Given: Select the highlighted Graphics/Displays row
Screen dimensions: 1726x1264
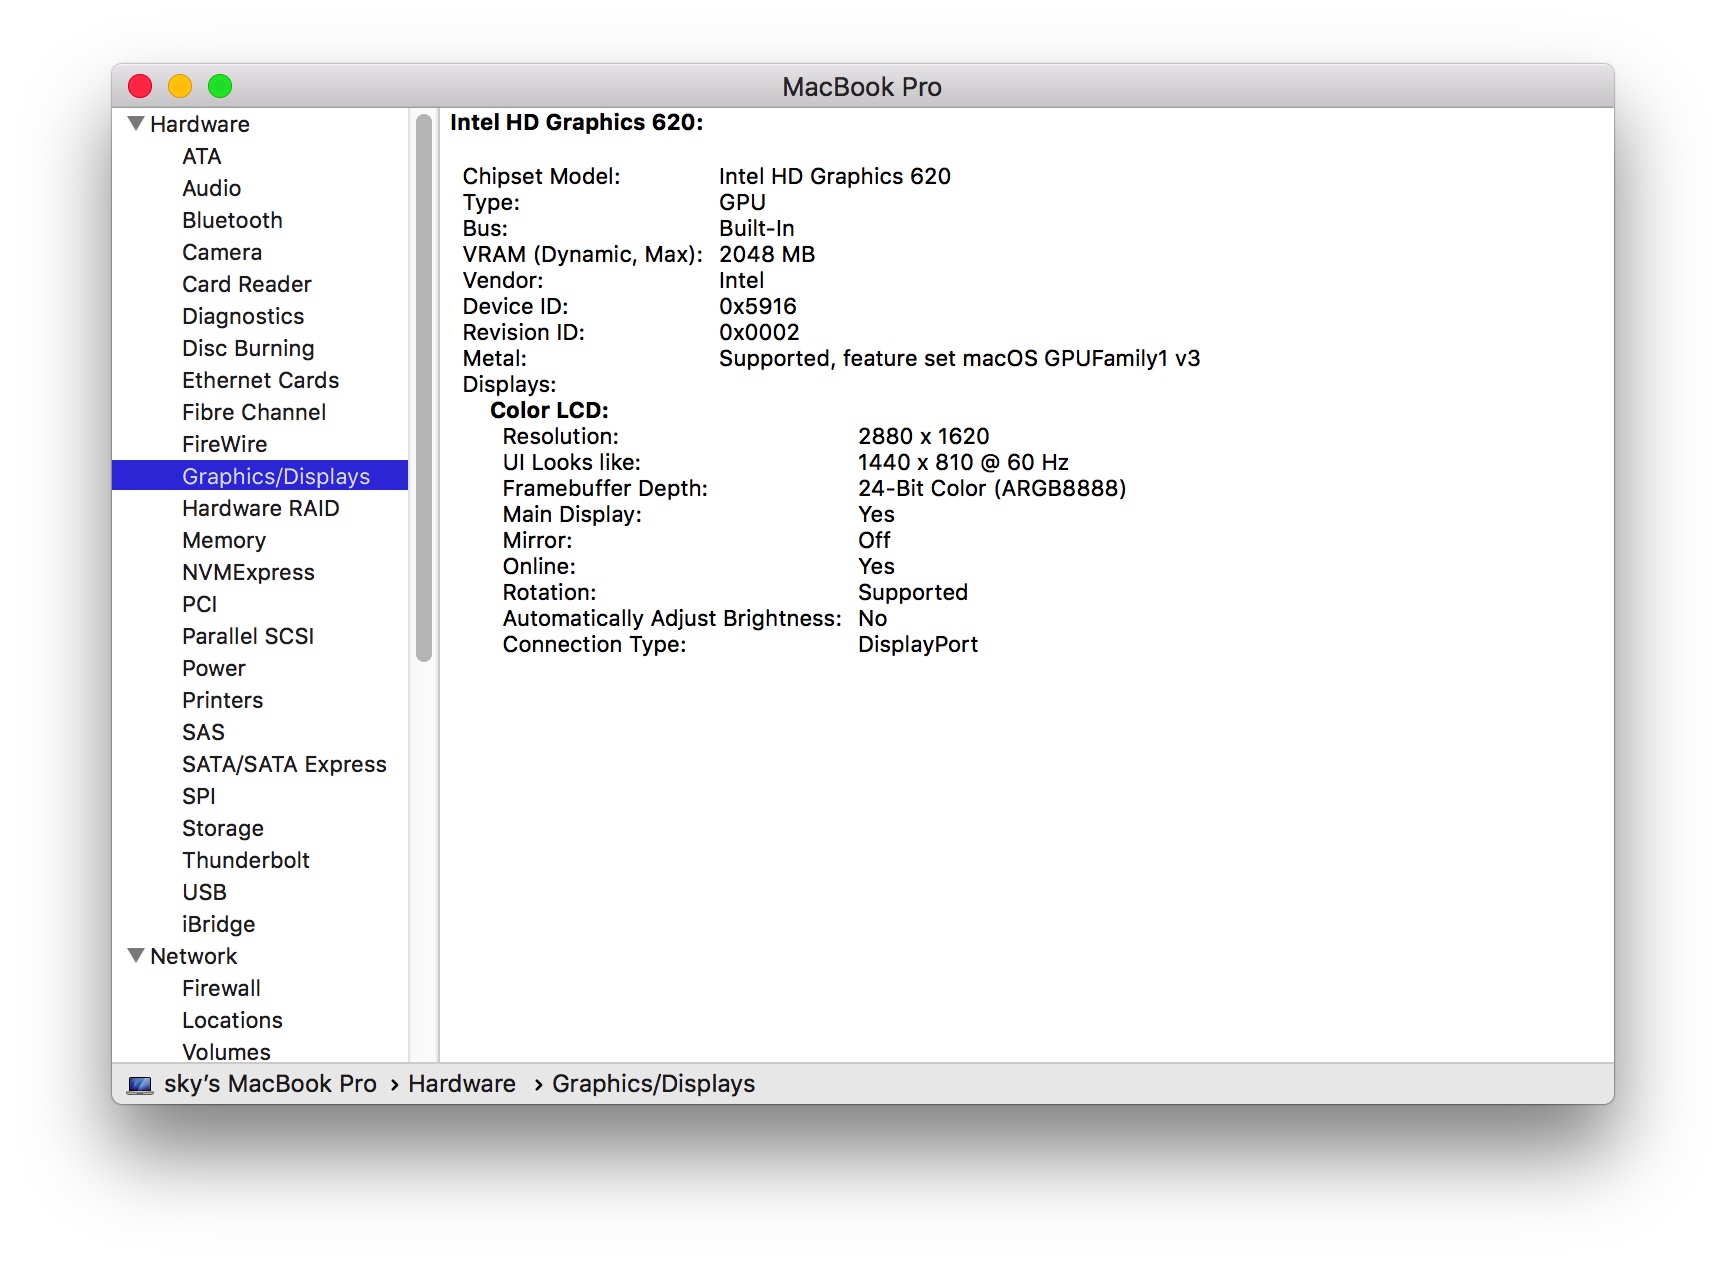Looking at the screenshot, I should (260, 475).
